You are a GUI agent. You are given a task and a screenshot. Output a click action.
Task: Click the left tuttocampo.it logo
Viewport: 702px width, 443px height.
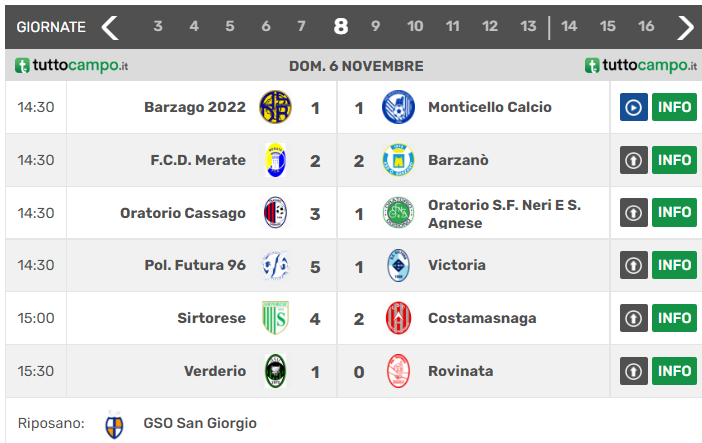coord(72,66)
